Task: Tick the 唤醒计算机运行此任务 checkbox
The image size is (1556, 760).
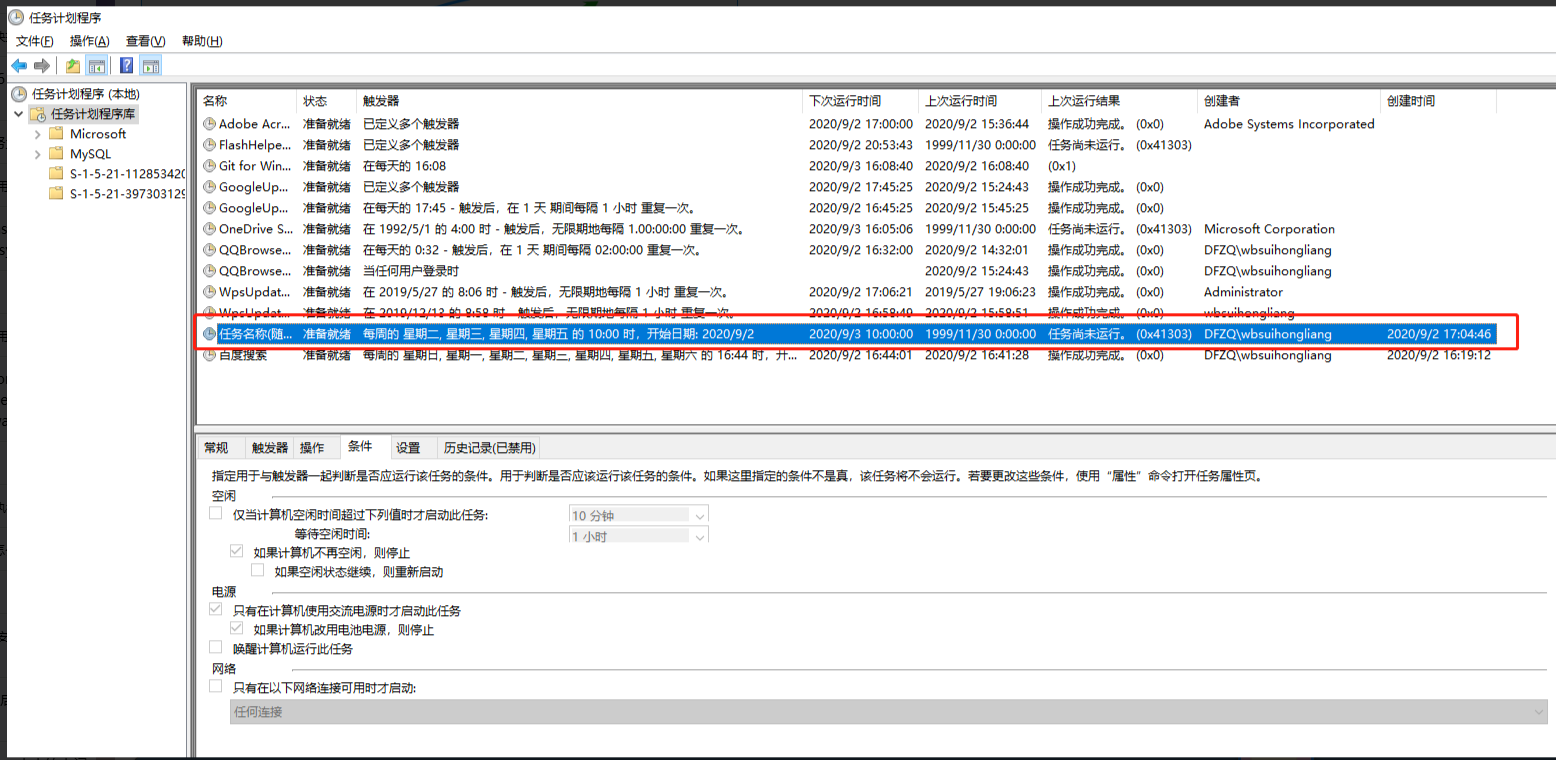Action: 216,648
